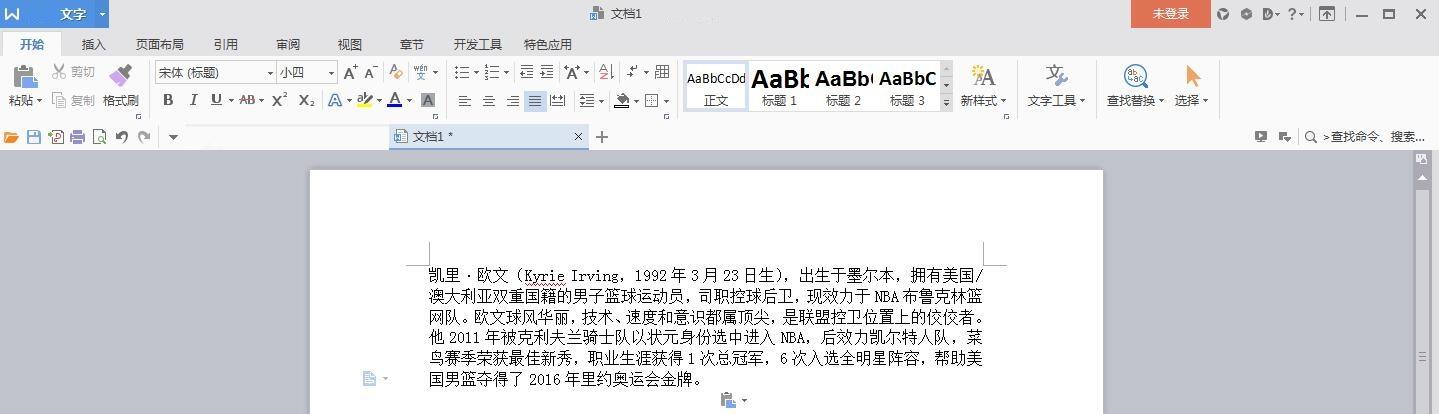Click the distributed alignment icon
The image size is (1439, 414).
click(558, 100)
